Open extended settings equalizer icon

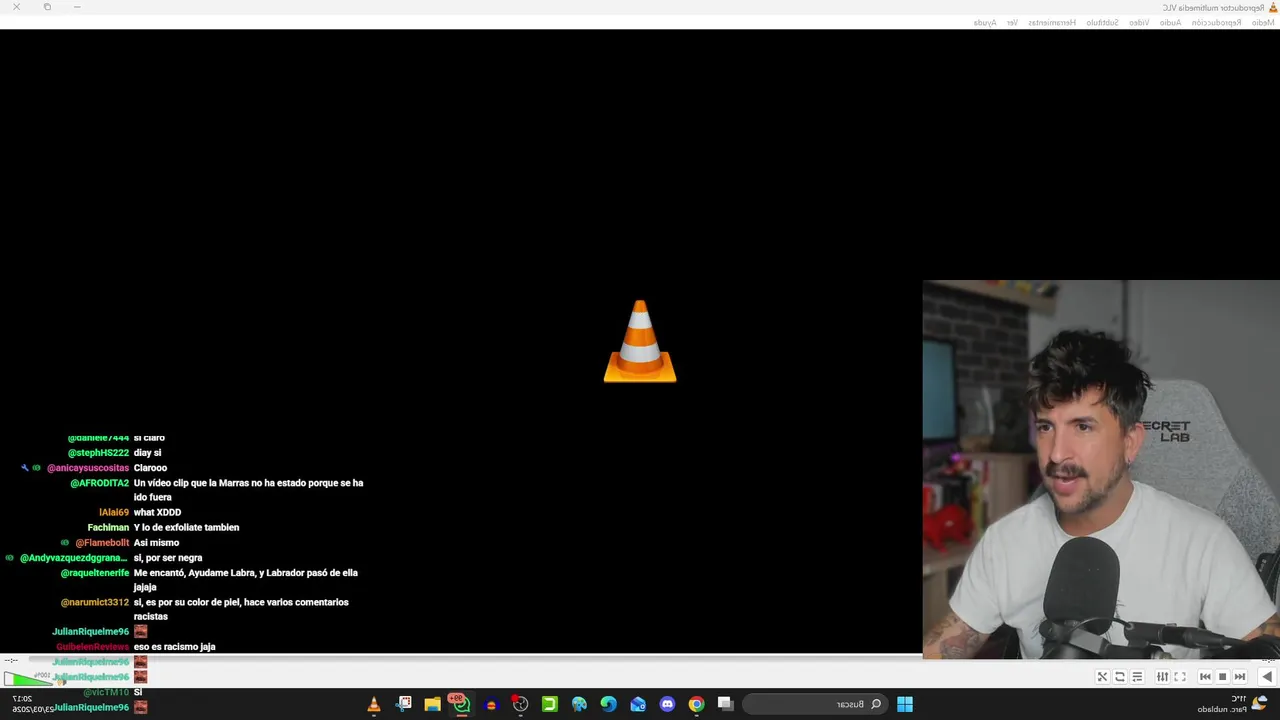pyautogui.click(x=1162, y=677)
